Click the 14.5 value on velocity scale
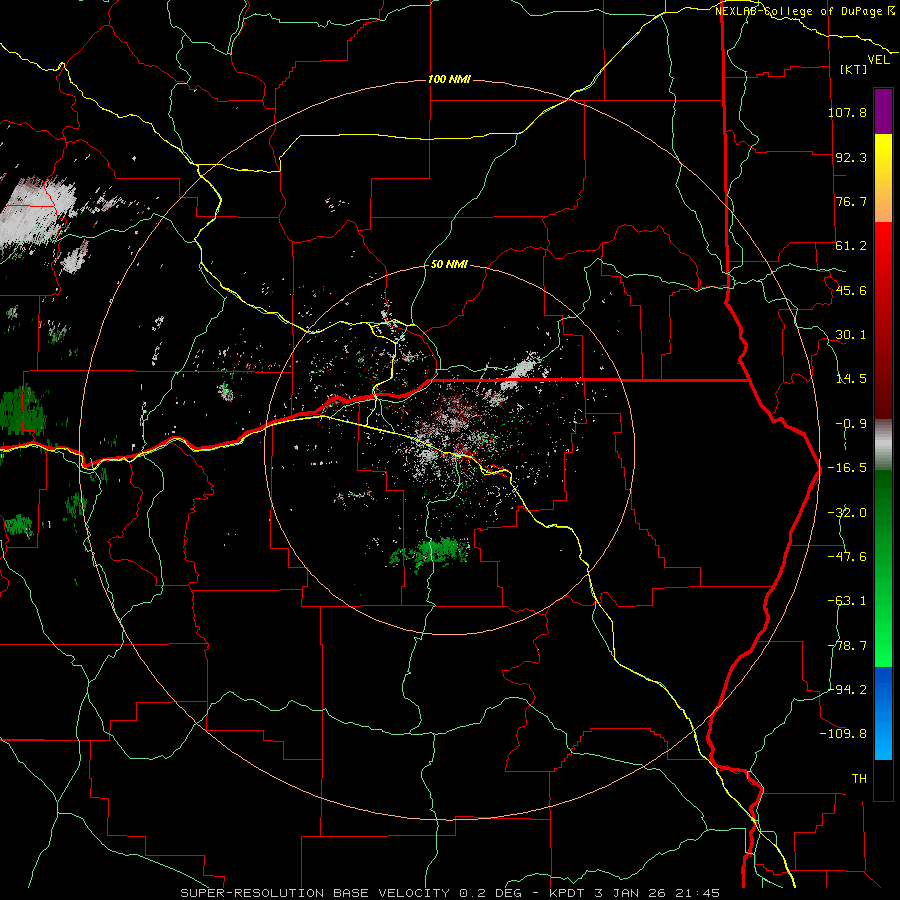The height and width of the screenshot is (900, 900). click(851, 379)
